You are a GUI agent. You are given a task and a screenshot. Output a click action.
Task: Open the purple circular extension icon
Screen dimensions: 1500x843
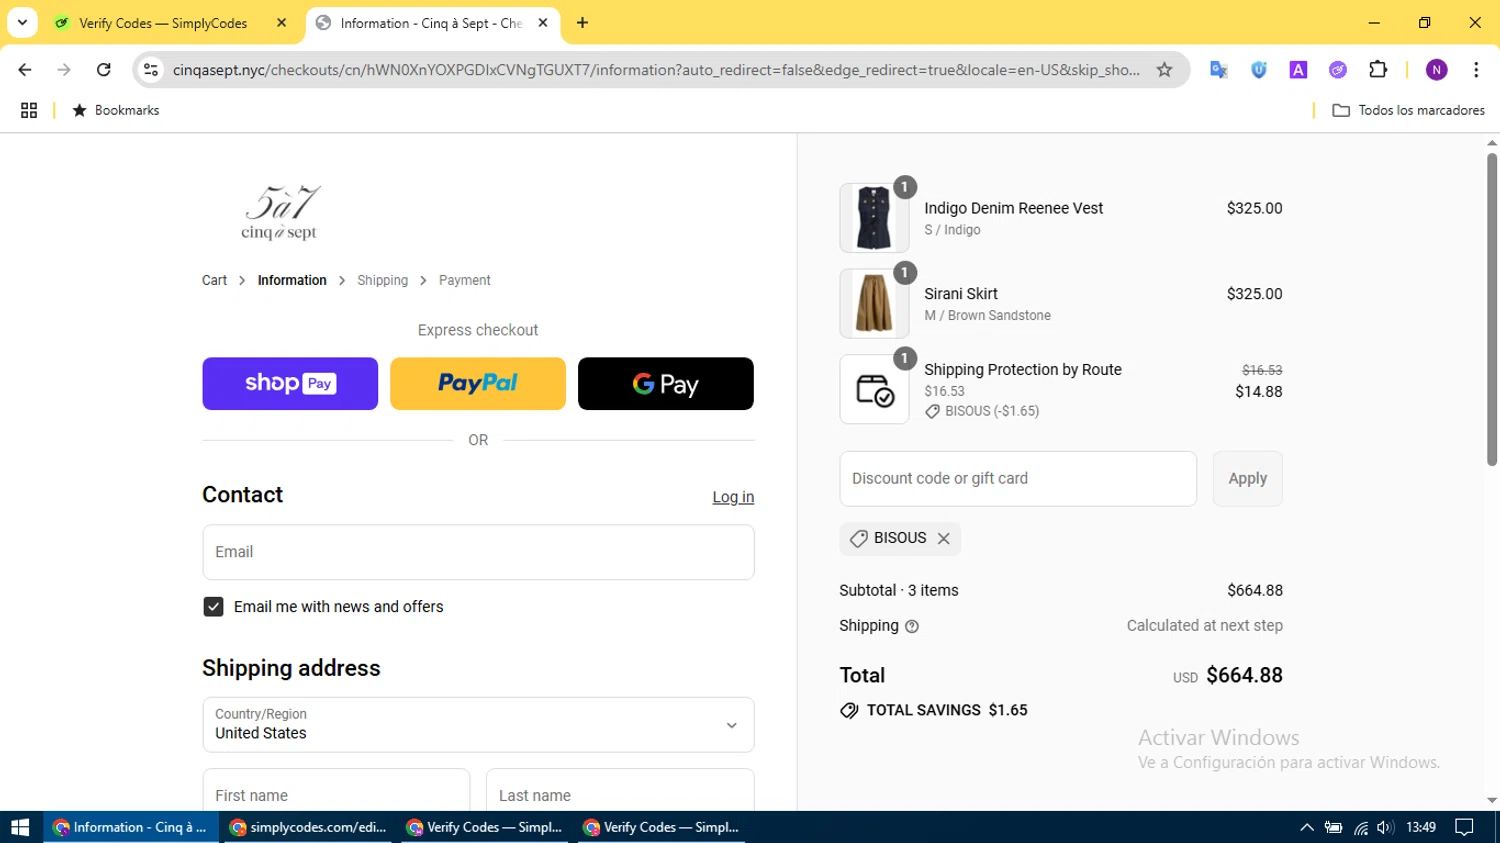[x=1338, y=70]
